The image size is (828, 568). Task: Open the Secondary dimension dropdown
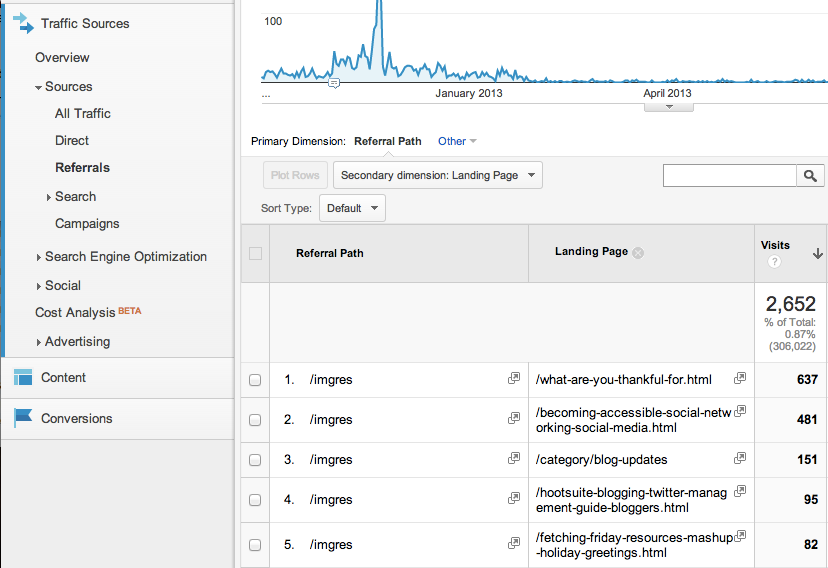438,175
